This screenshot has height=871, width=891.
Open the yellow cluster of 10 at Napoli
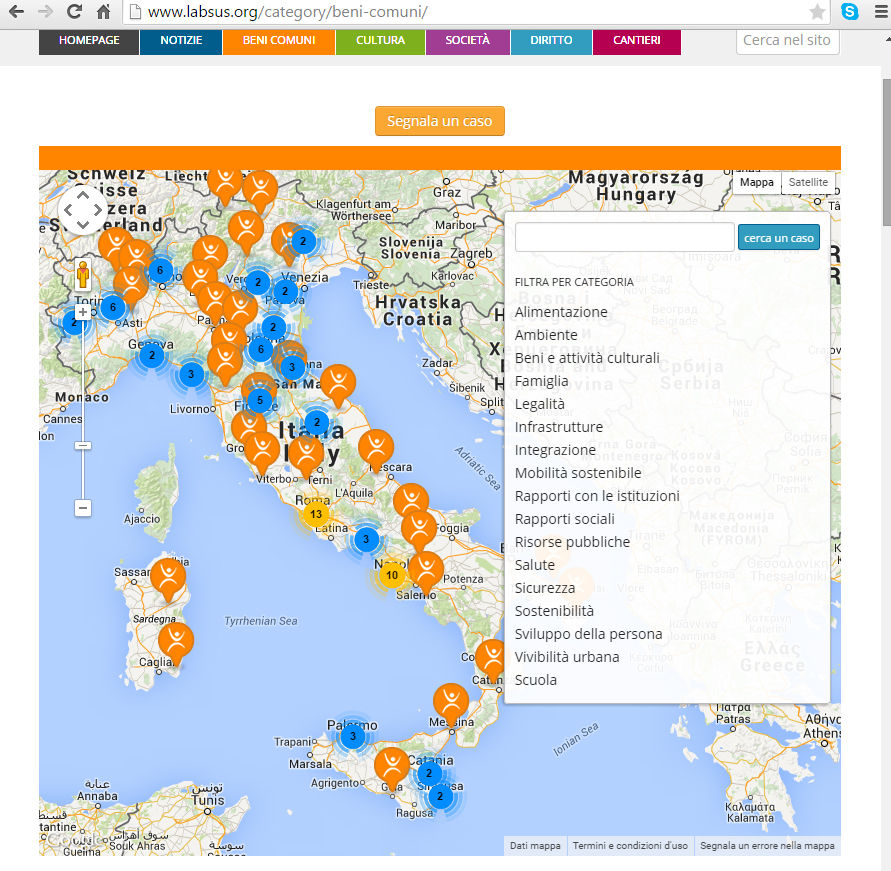(x=392, y=575)
